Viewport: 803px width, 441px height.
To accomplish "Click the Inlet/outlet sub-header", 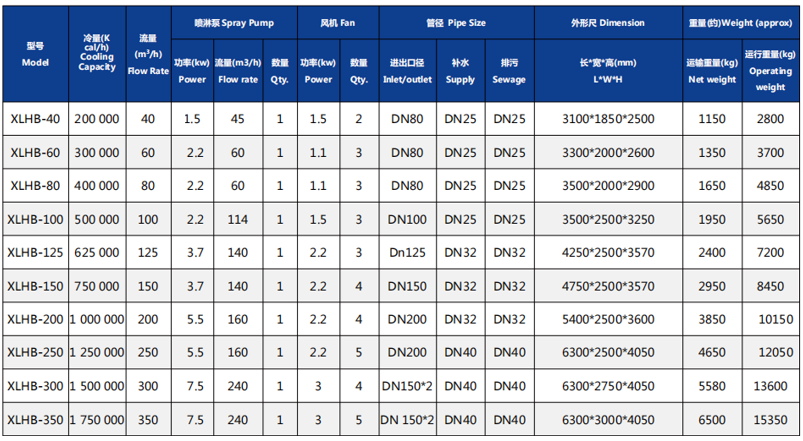I will [x=408, y=71].
